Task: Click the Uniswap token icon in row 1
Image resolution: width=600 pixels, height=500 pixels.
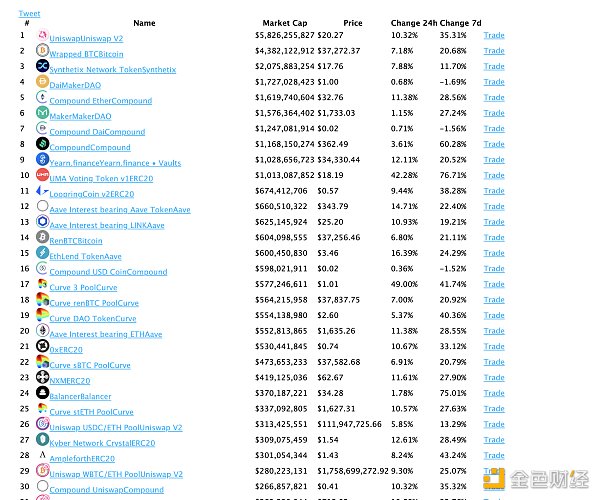Action: pyautogui.click(x=42, y=37)
